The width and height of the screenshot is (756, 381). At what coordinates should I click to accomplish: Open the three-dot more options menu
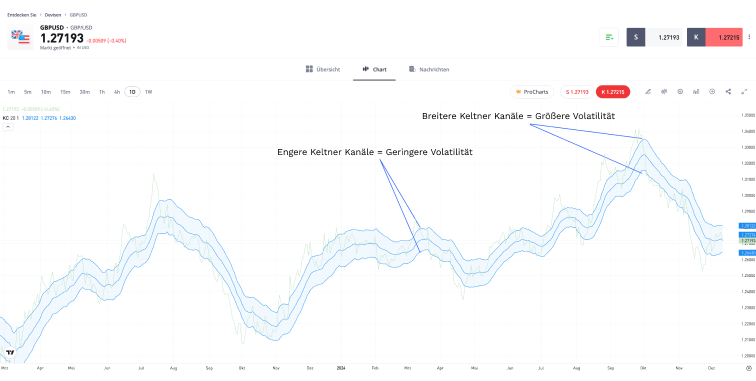tap(749, 37)
